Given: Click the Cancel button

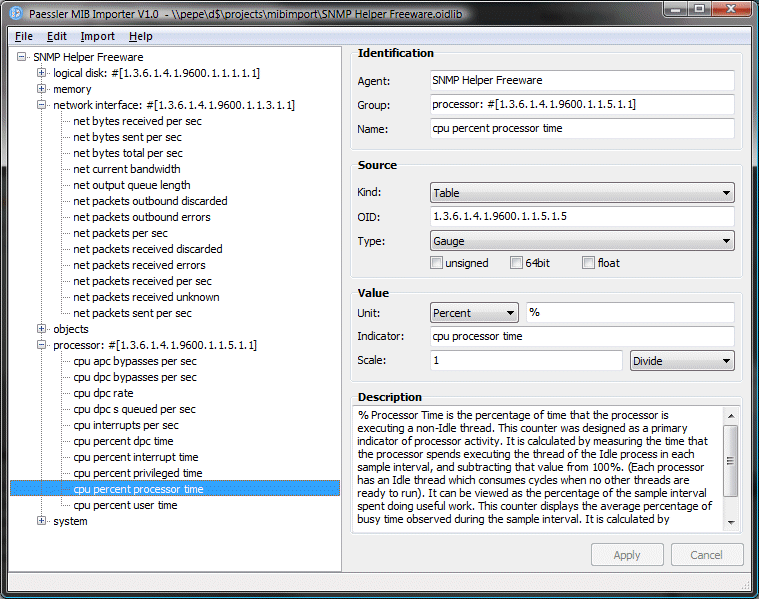Looking at the screenshot, I should (707, 555).
